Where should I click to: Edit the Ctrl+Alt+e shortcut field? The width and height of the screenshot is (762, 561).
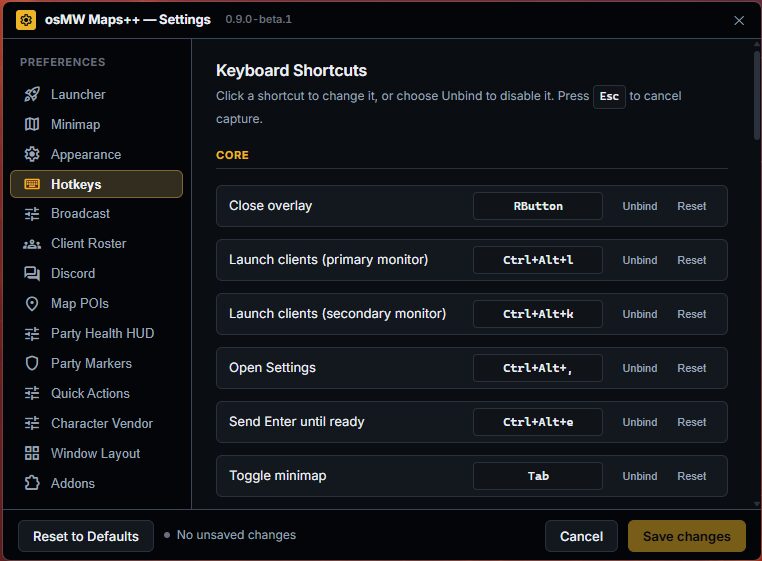pos(538,422)
